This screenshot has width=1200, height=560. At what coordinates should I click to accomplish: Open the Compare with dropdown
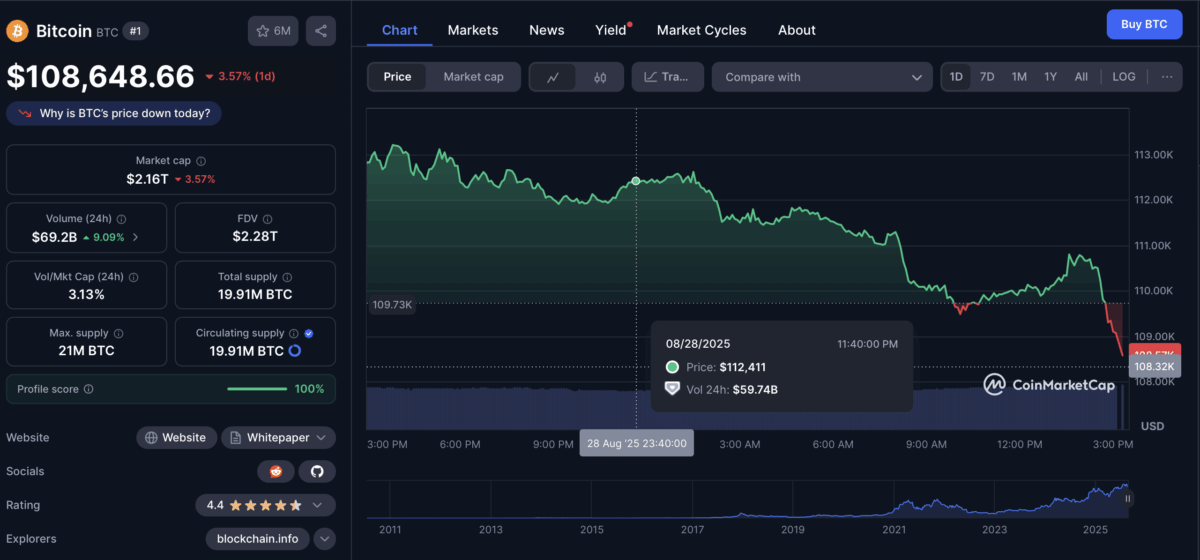pos(823,77)
